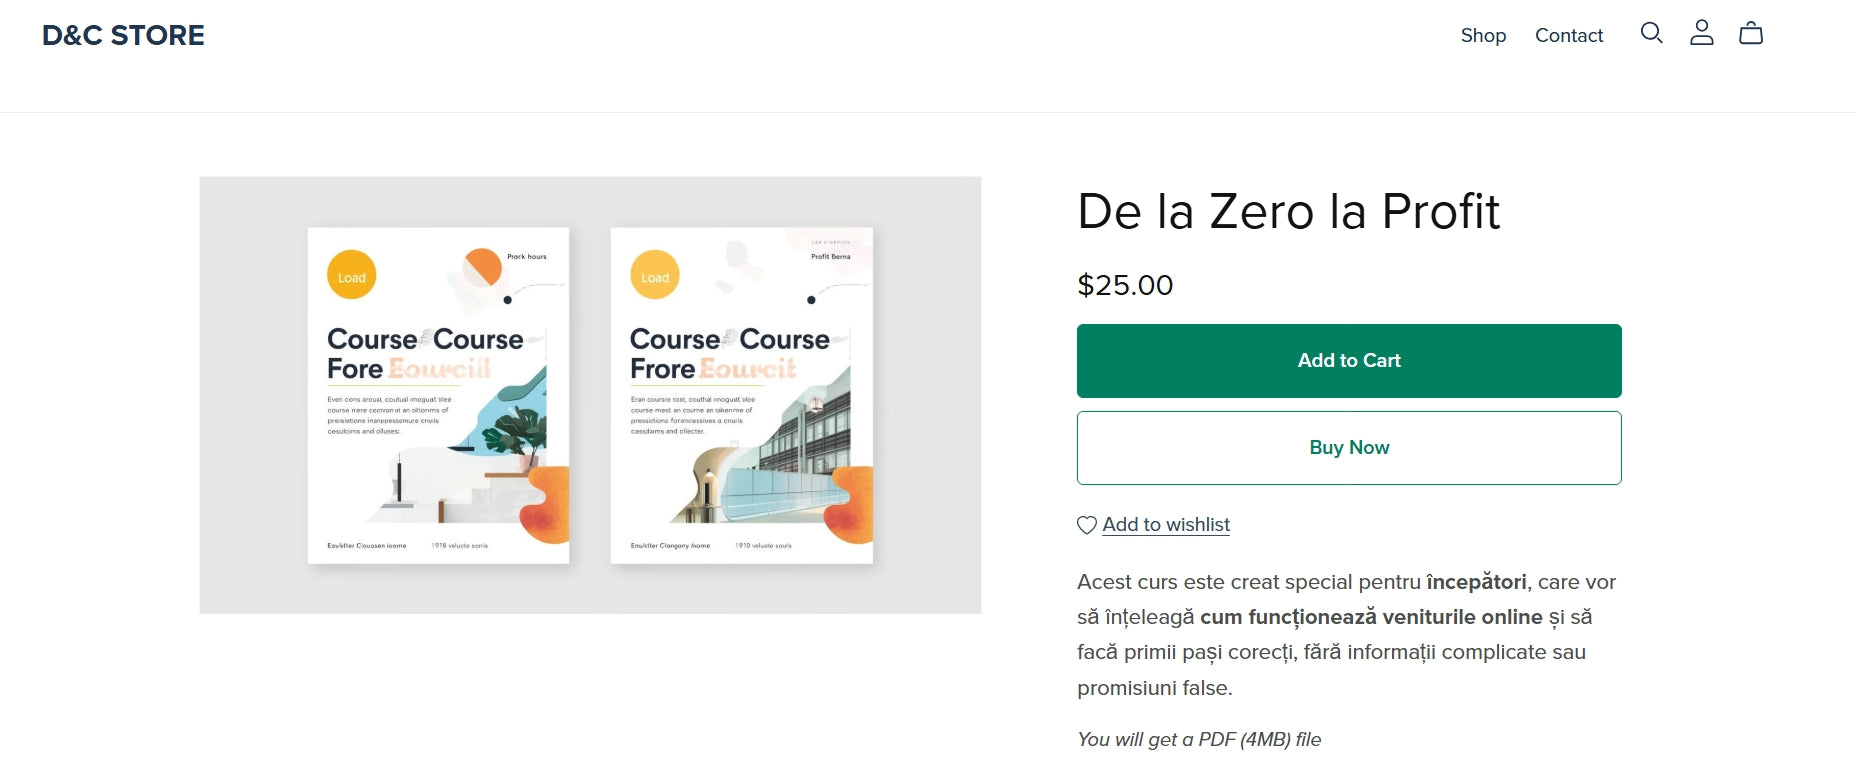The height and width of the screenshot is (765, 1856).
Task: Tap the magnifying glass to search products
Action: pyautogui.click(x=1651, y=33)
